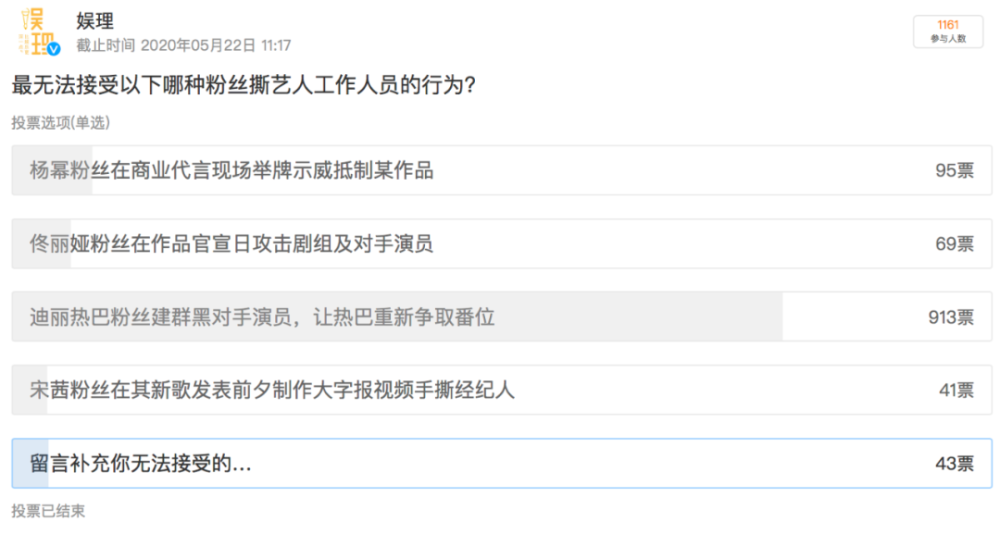Open the 娱理 account avatar icon
1000x547 pixels.
click(37, 32)
